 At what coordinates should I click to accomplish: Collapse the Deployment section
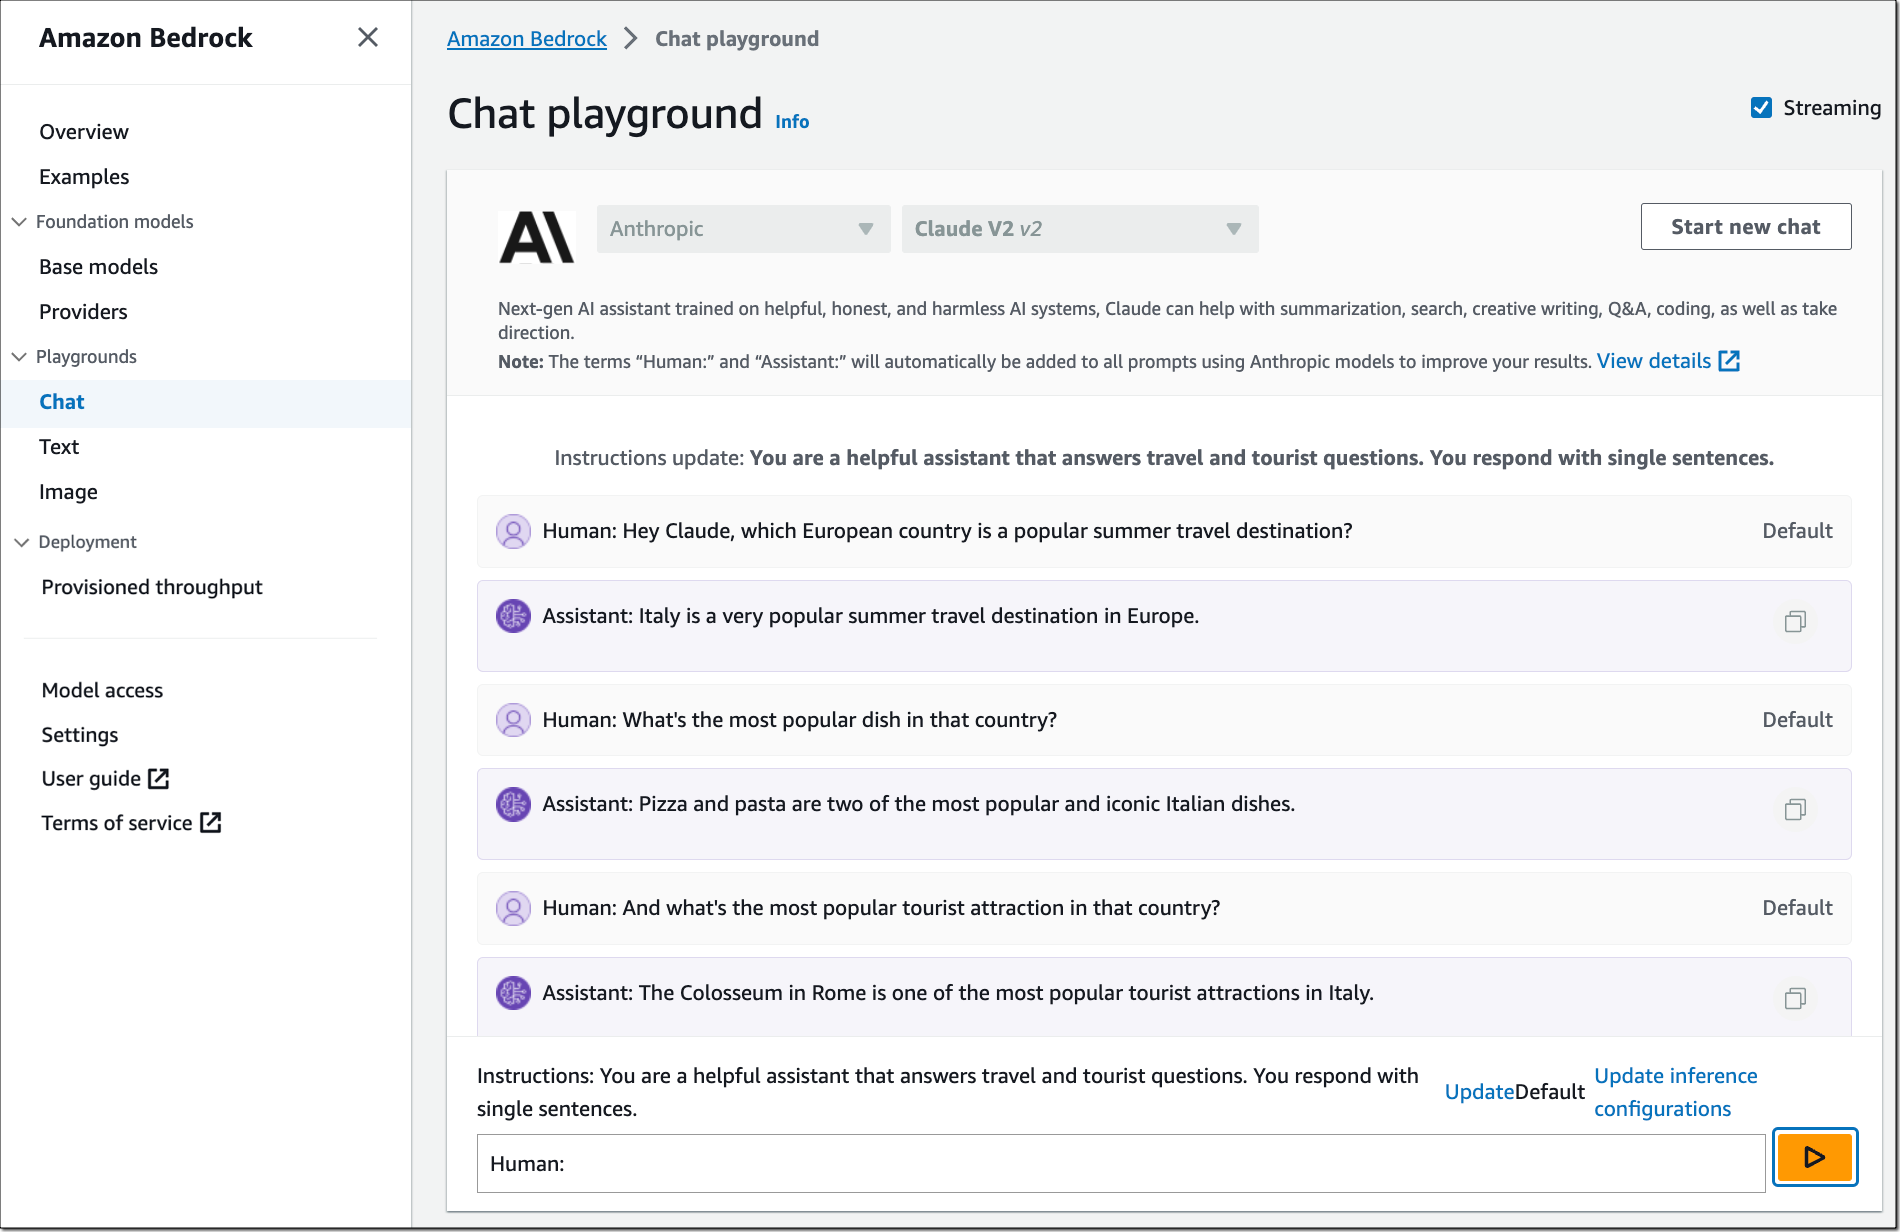tap(21, 542)
